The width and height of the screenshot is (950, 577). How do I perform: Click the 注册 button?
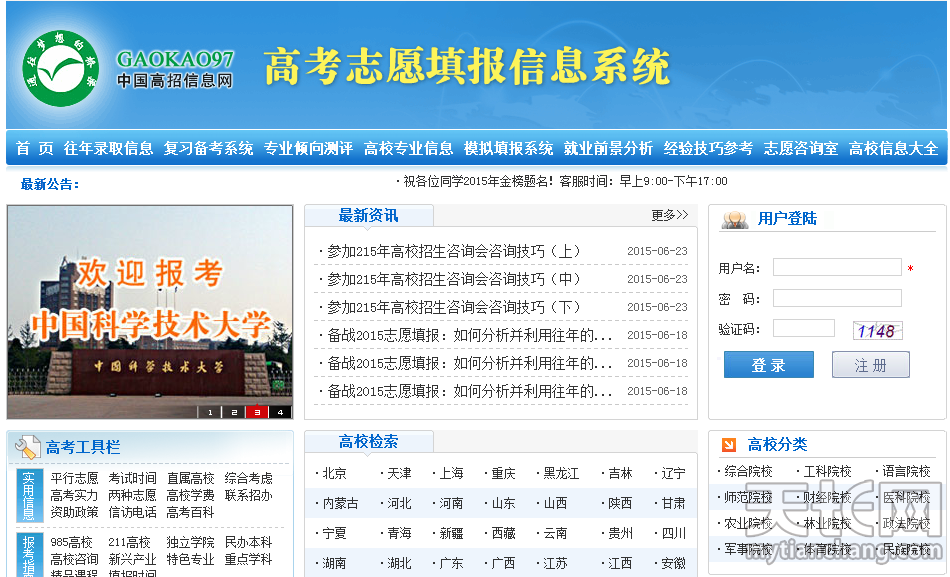coord(871,365)
